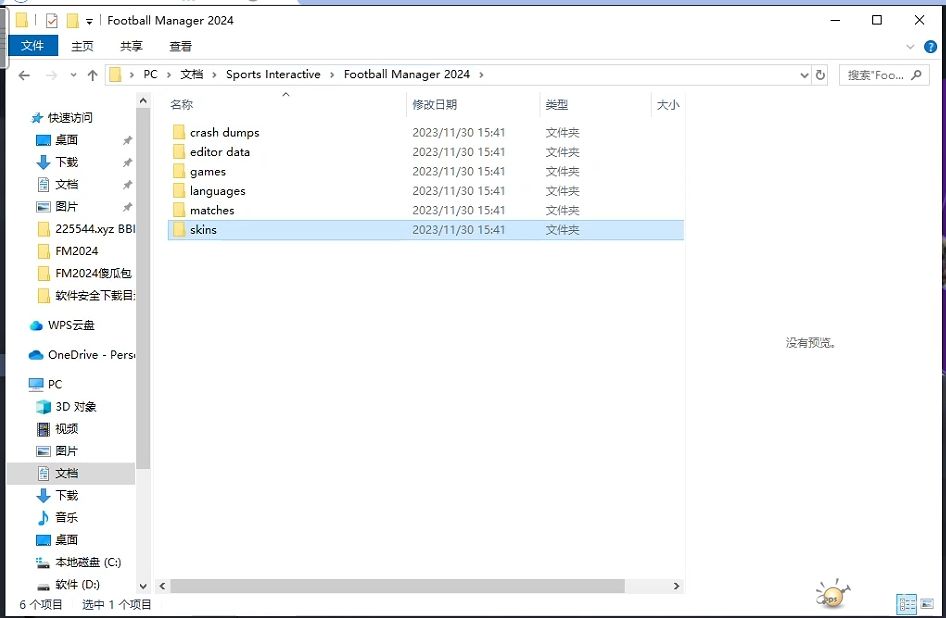This screenshot has width=946, height=618.
Task: Click the Properties quick access icon
Action: pyautogui.click(x=52, y=21)
